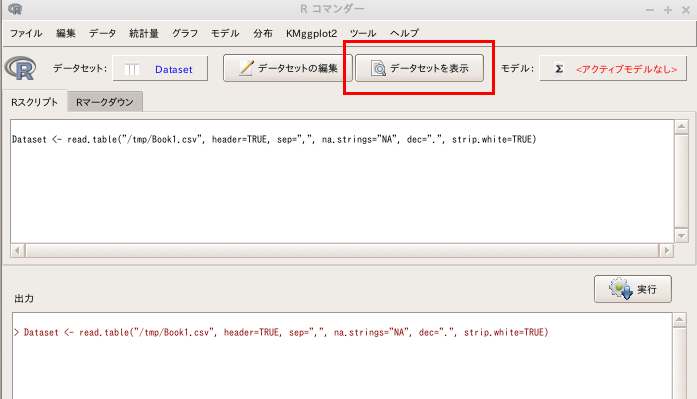Click the R logo in toolbar

coord(21,68)
